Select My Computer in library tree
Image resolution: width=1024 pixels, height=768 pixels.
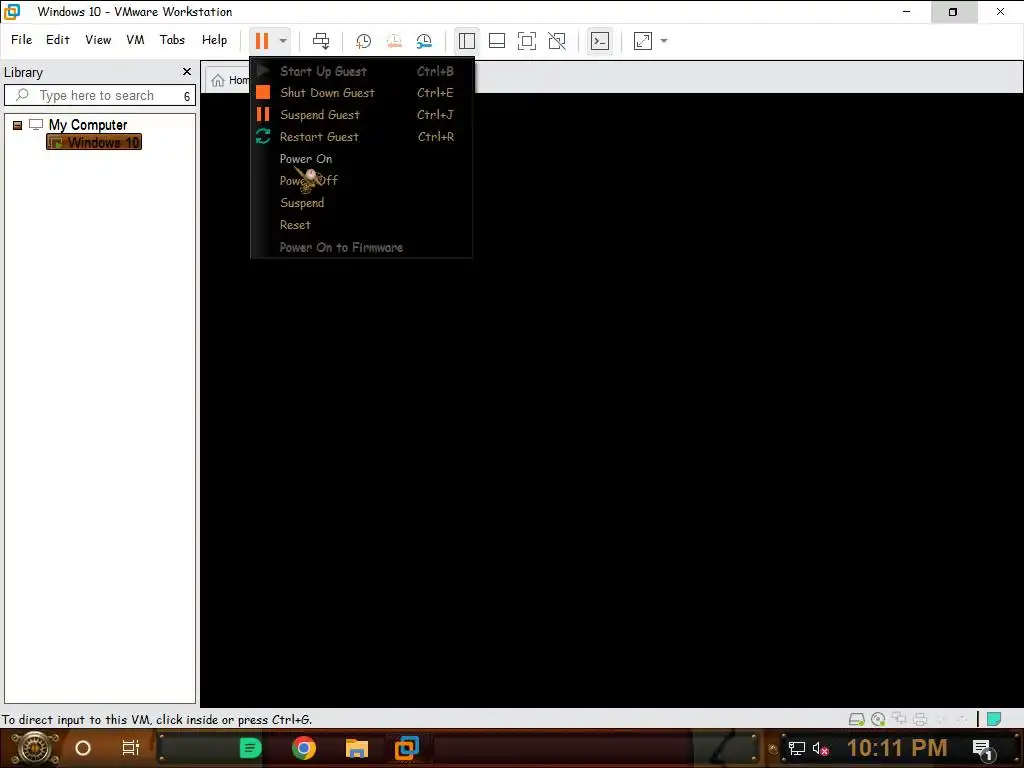click(x=88, y=125)
